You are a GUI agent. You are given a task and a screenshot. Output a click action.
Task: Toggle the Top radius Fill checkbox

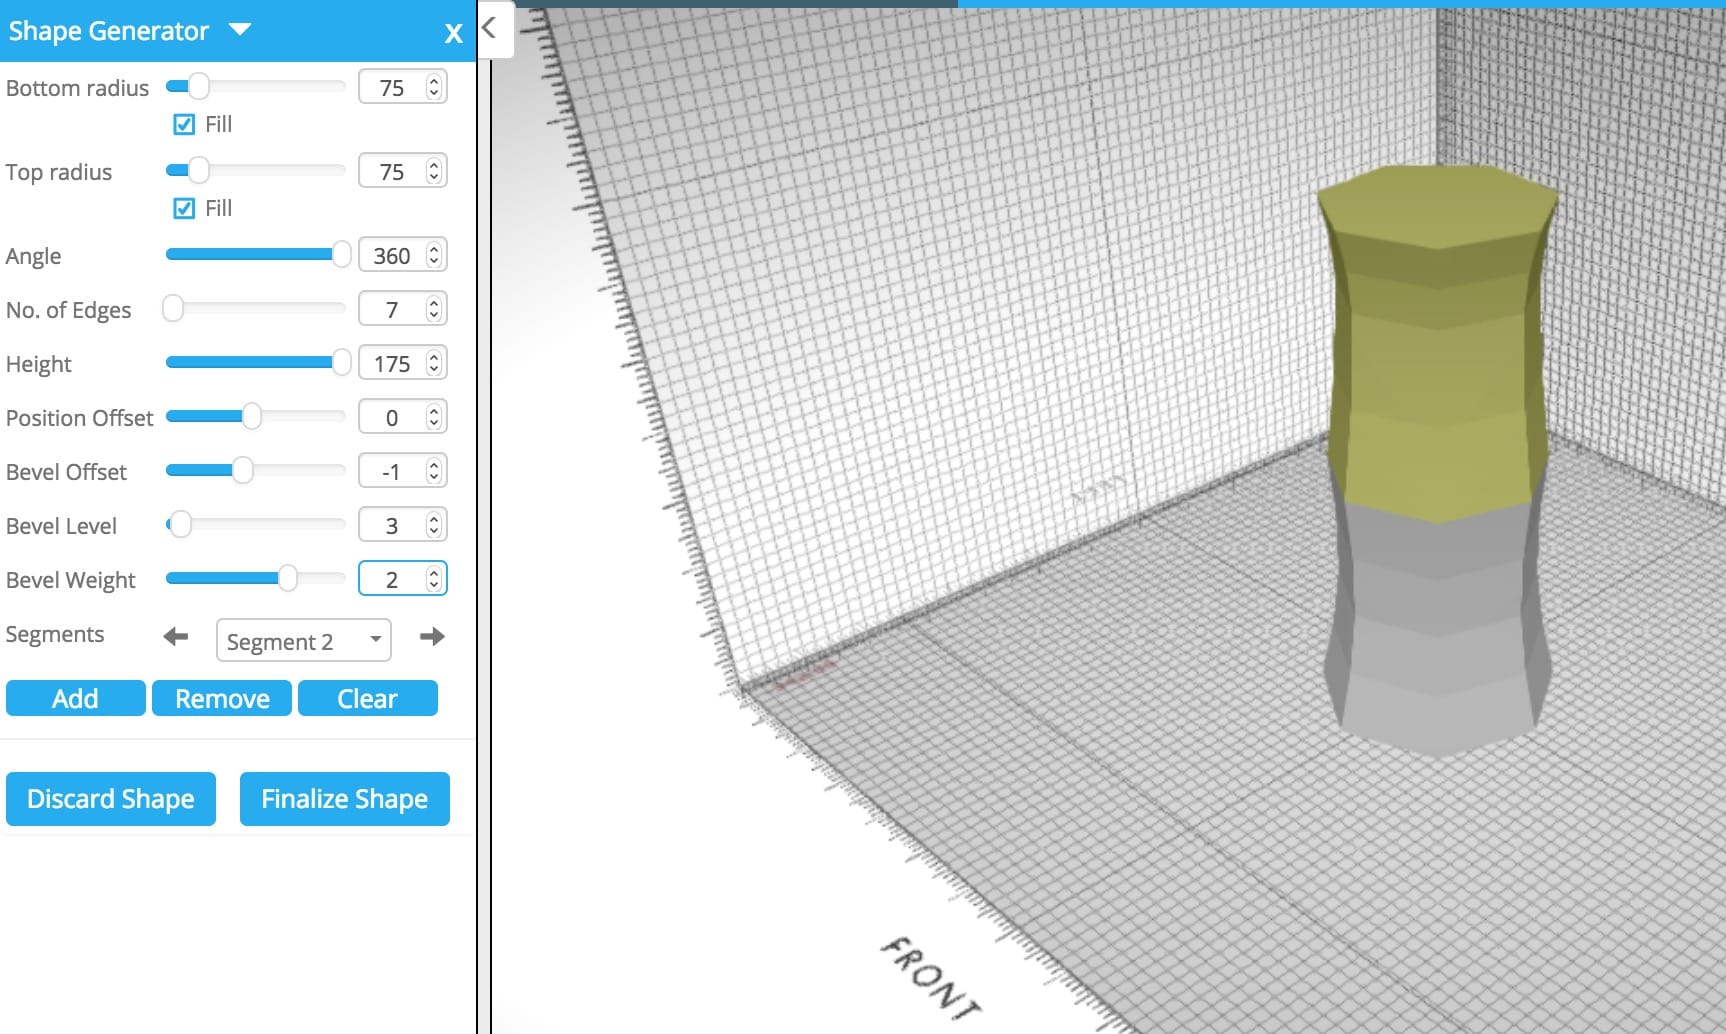pos(184,208)
